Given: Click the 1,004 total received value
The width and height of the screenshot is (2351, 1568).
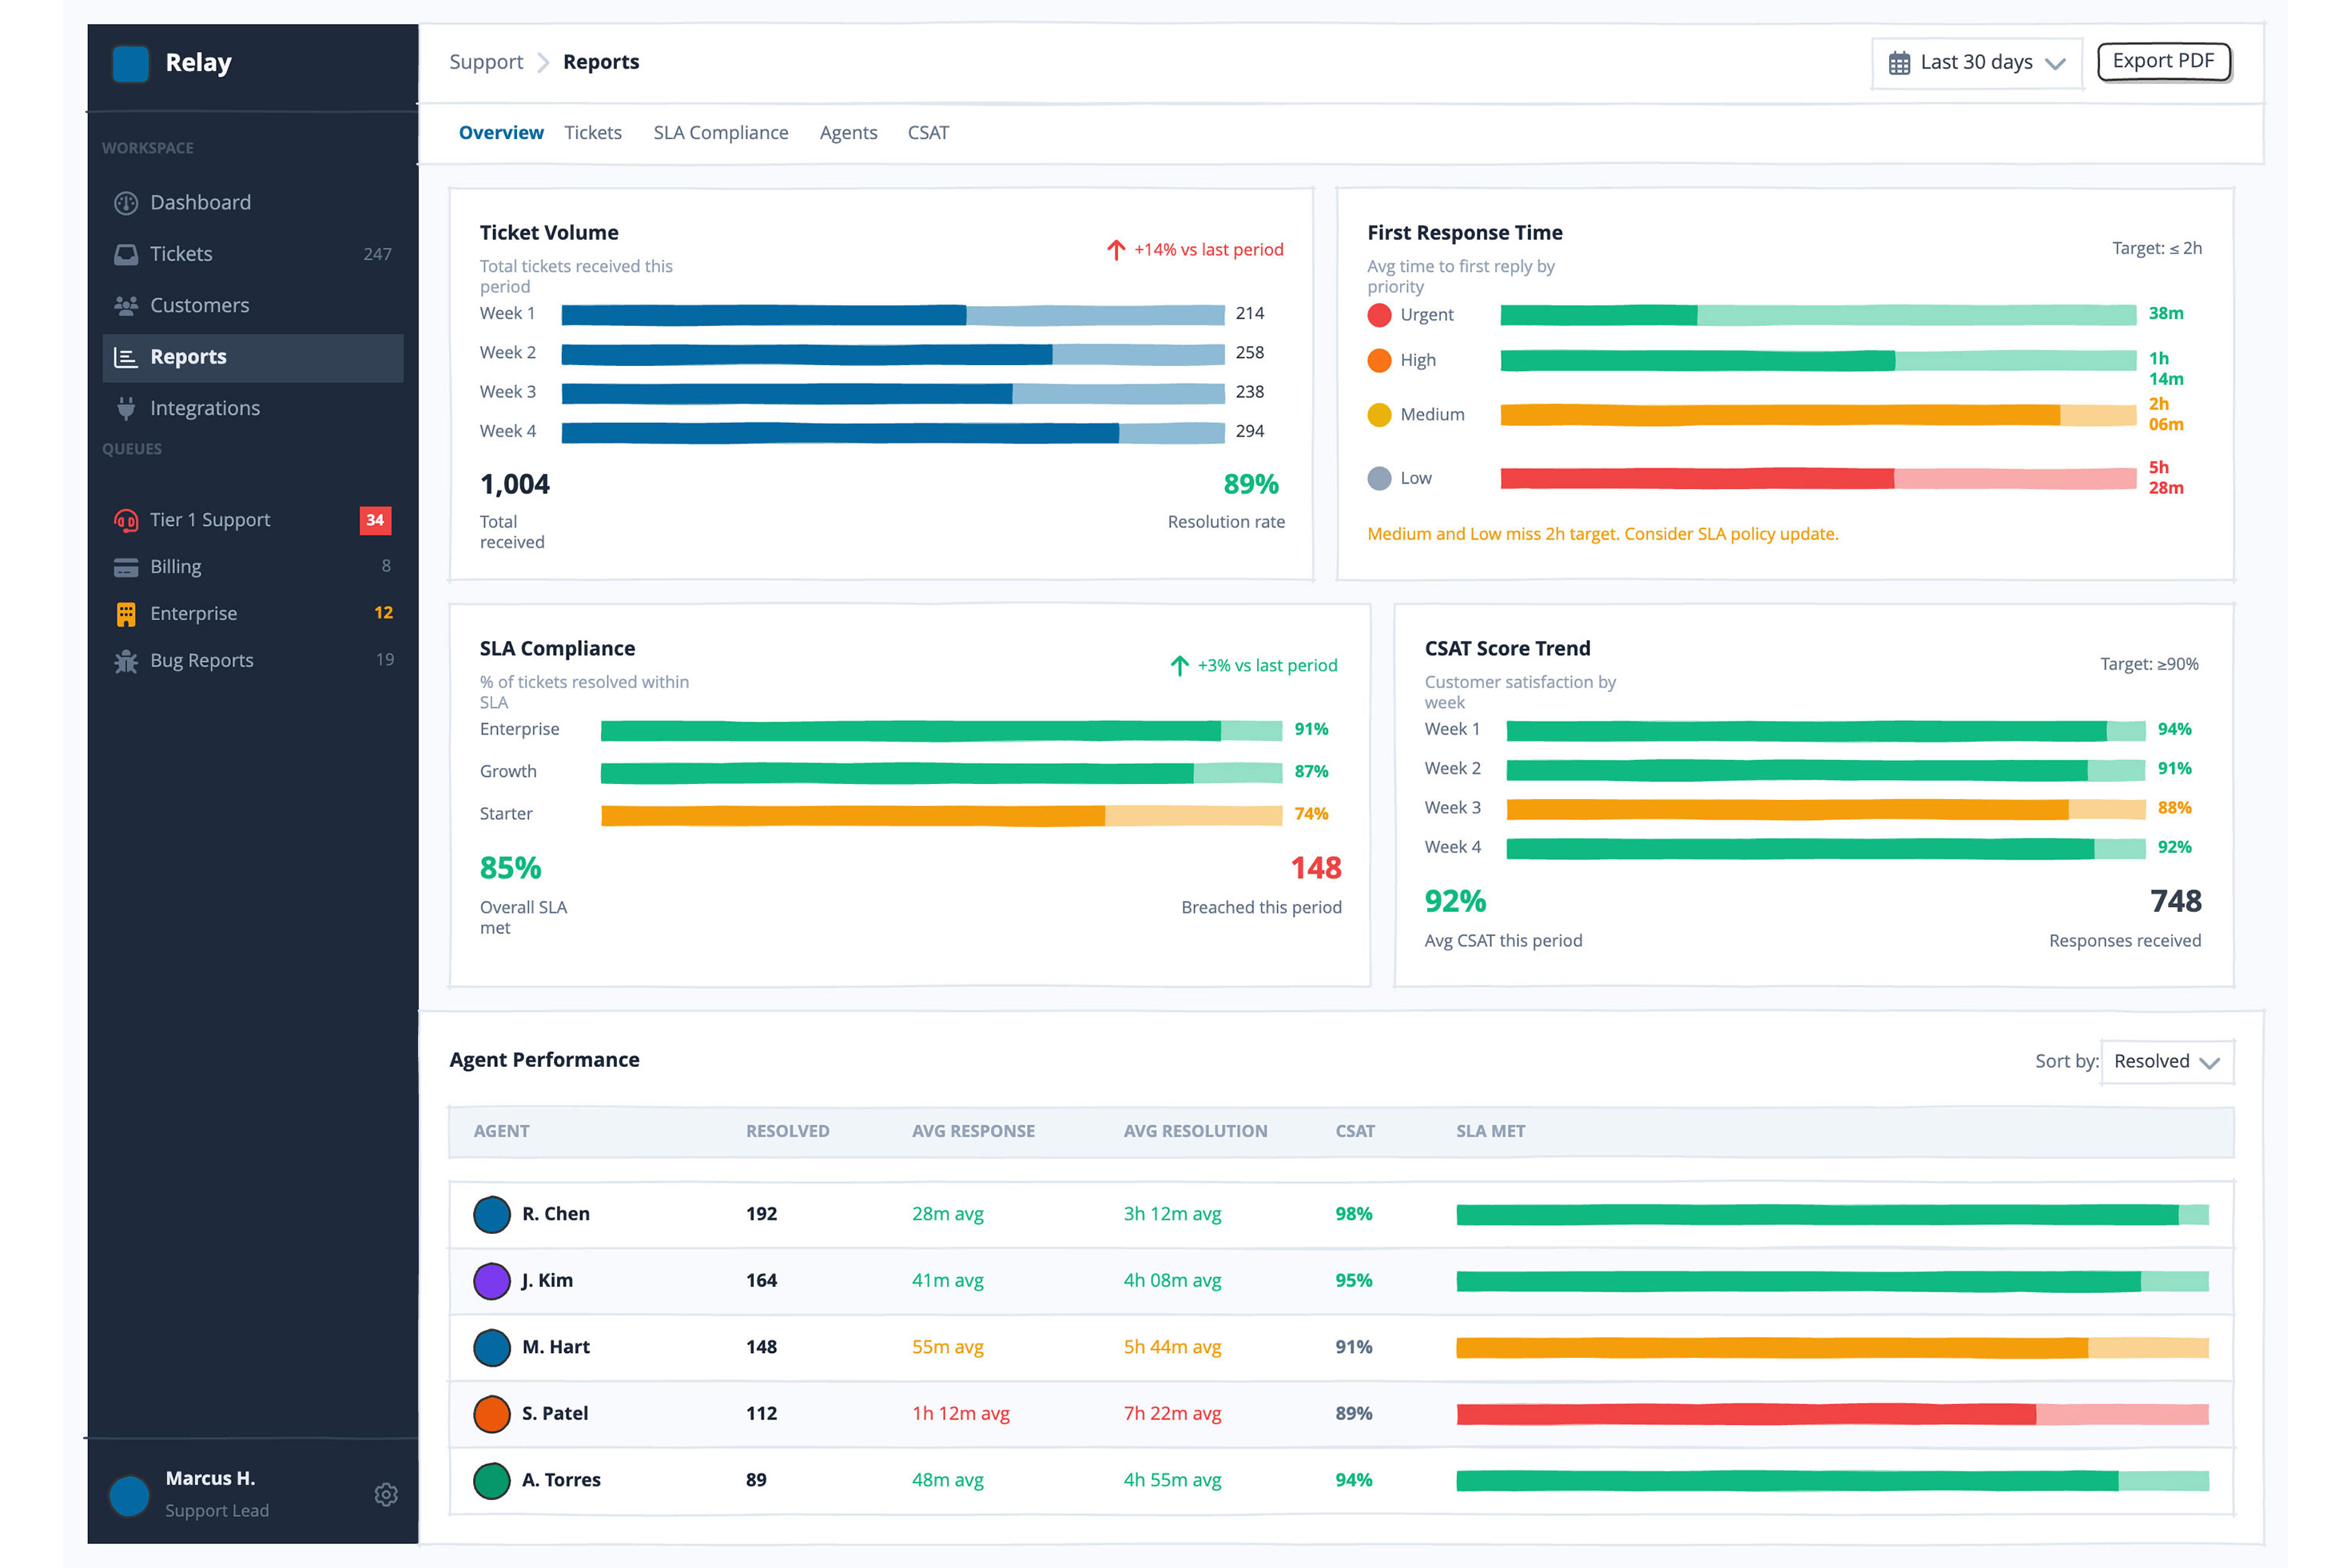Looking at the screenshot, I should click(515, 485).
